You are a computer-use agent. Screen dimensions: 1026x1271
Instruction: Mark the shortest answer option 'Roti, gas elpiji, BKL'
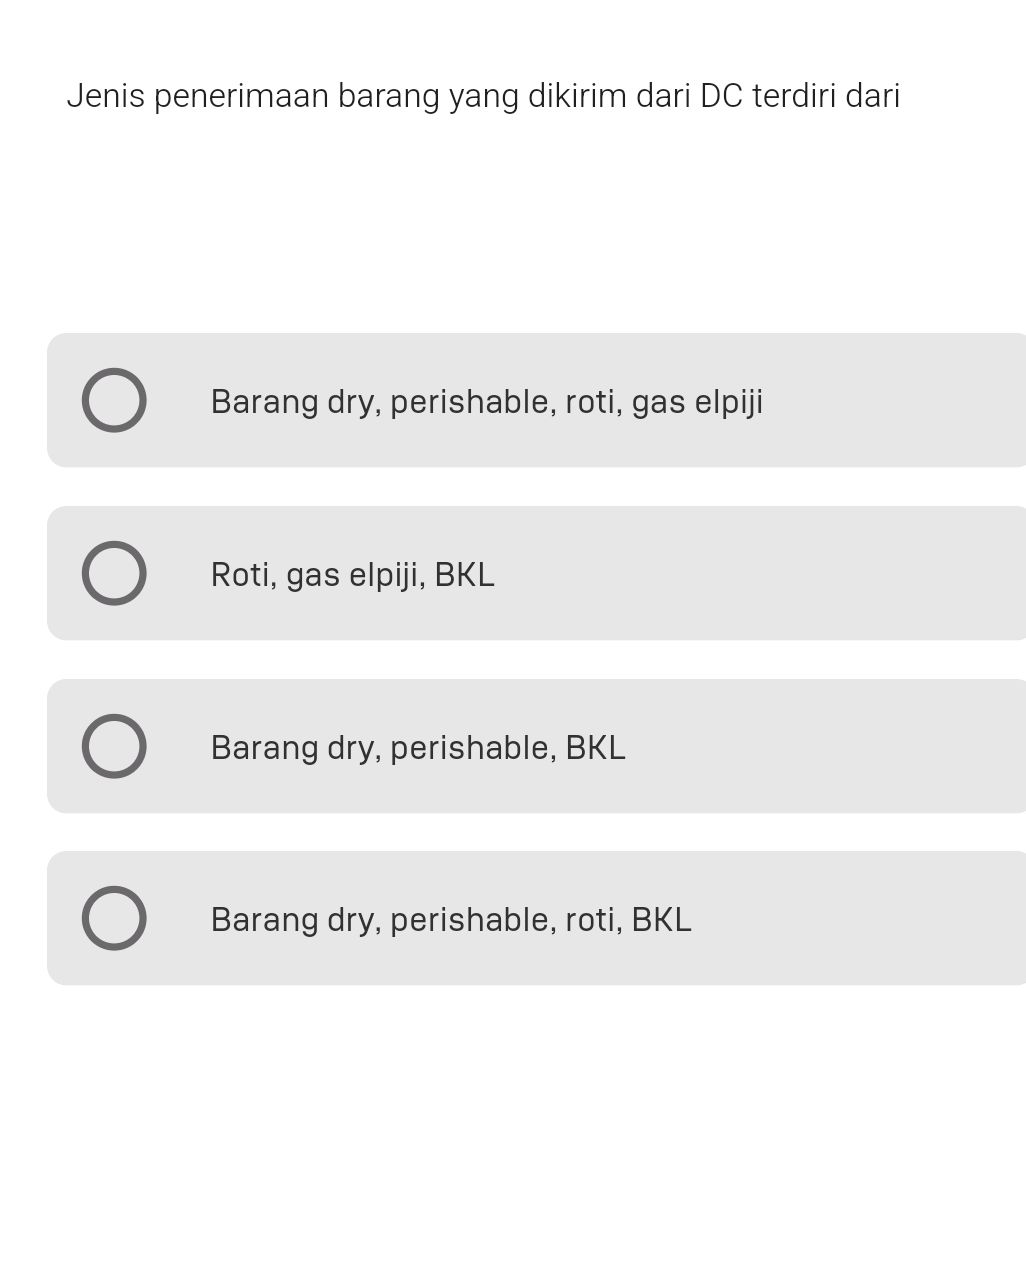click(x=352, y=573)
